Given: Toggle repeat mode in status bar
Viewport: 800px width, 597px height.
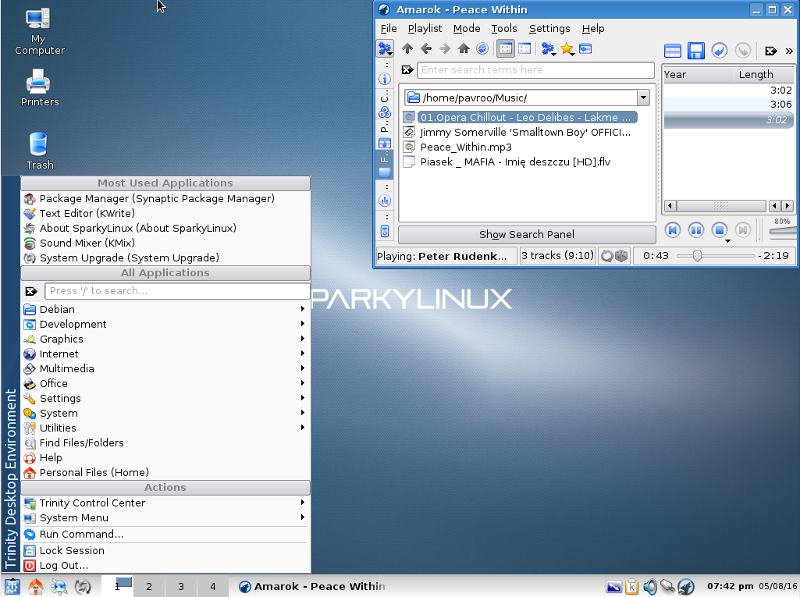Looking at the screenshot, I should point(607,256).
